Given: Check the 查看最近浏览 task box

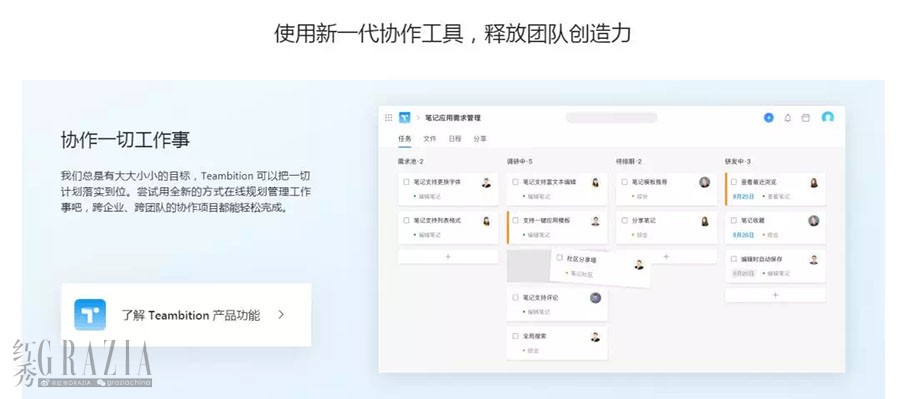Looking at the screenshot, I should (734, 182).
